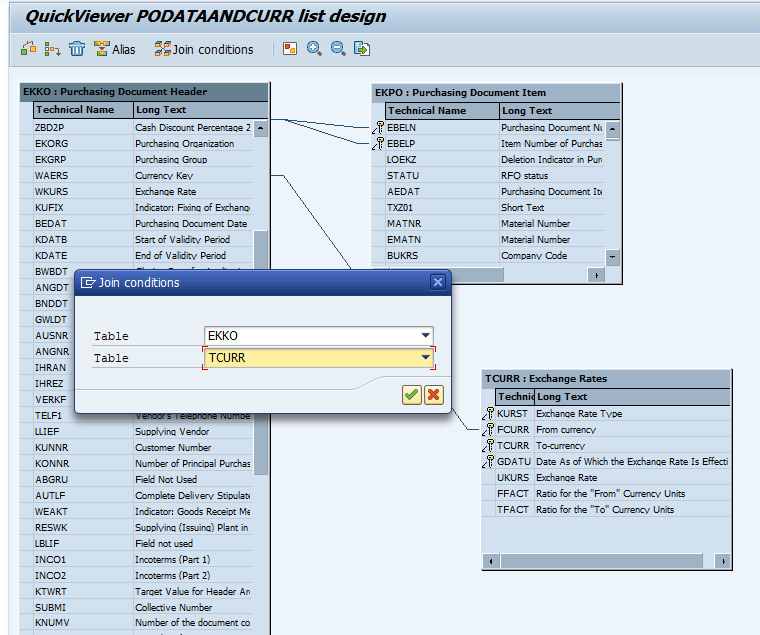
Task: Zoom out with the magnifier minus icon
Action: [338, 48]
